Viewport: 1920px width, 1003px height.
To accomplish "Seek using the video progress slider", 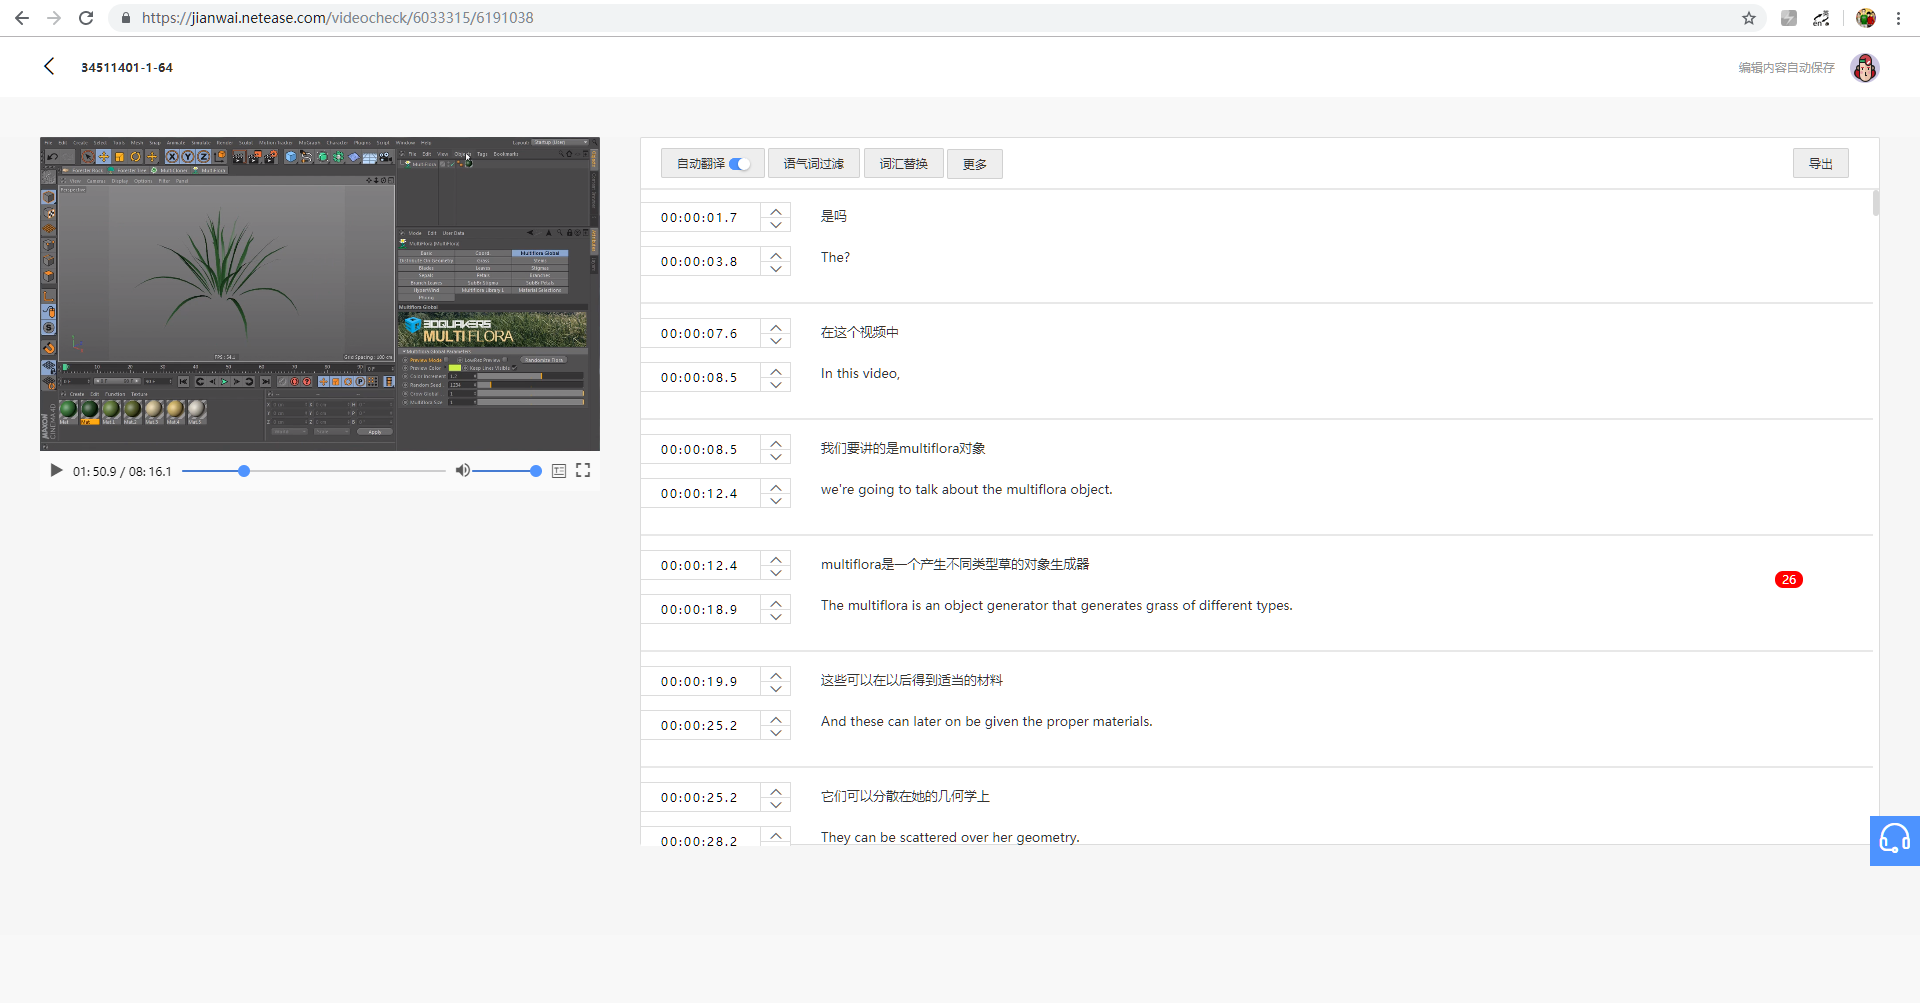I will (314, 471).
